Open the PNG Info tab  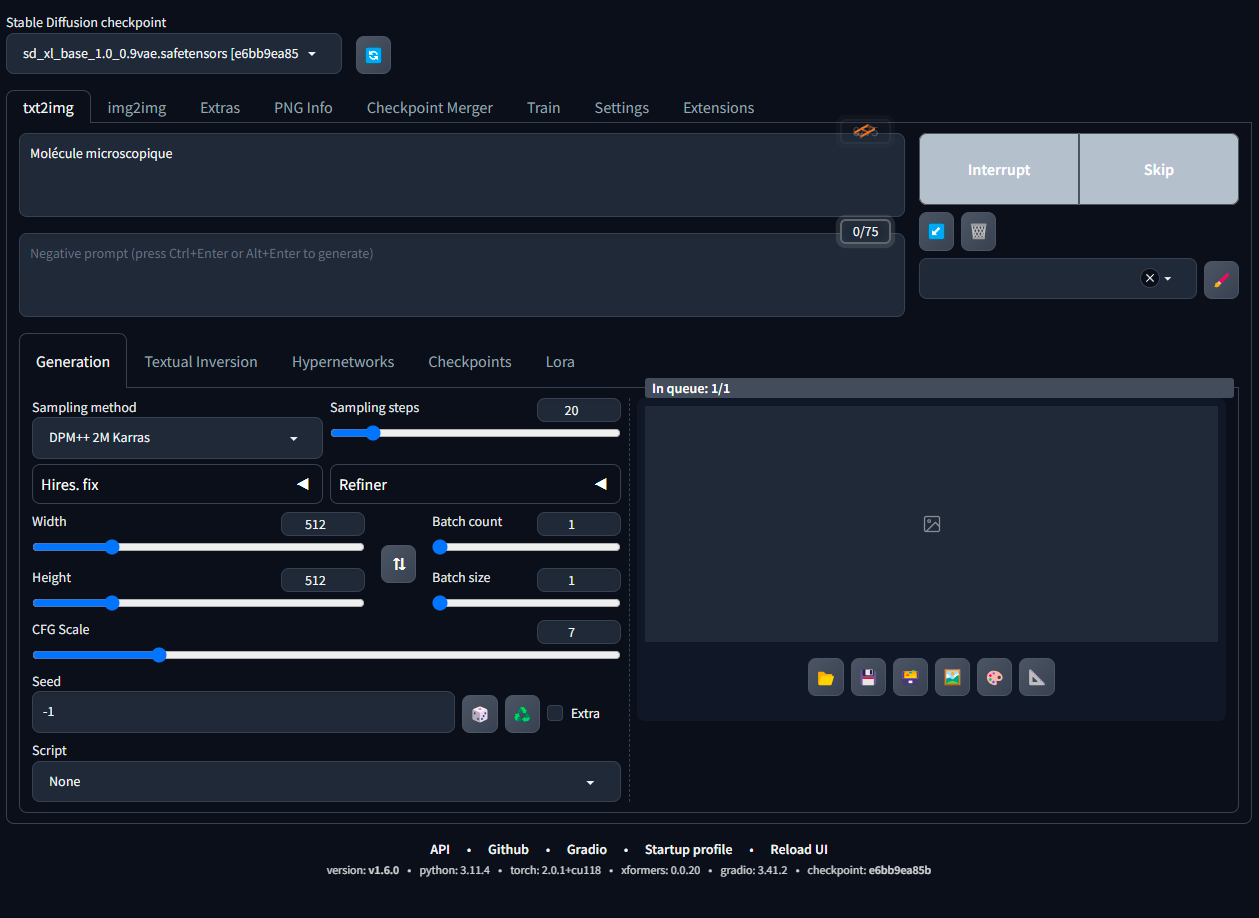(x=303, y=108)
